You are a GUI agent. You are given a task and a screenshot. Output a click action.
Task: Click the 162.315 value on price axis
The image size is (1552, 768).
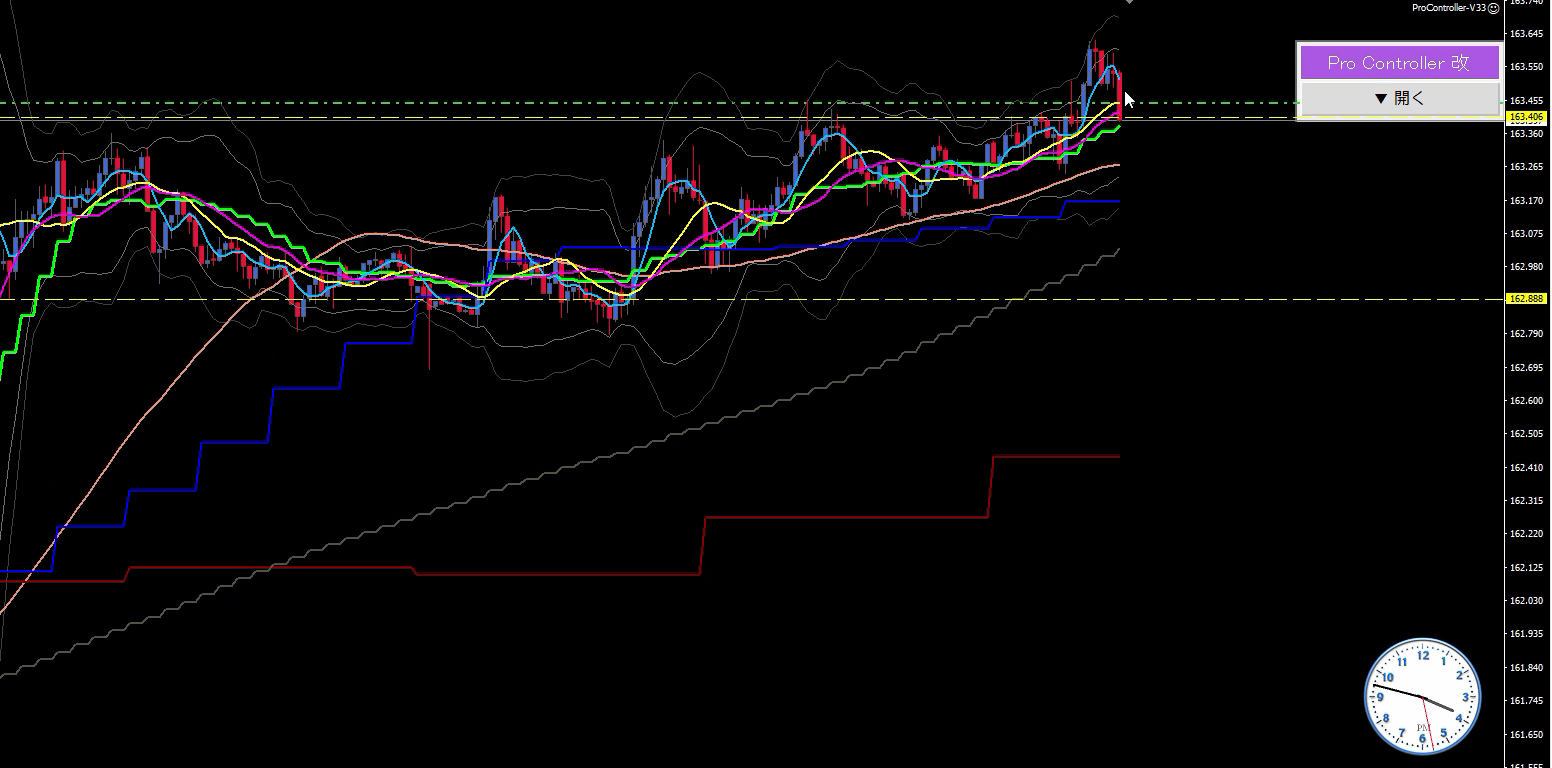[1526, 501]
